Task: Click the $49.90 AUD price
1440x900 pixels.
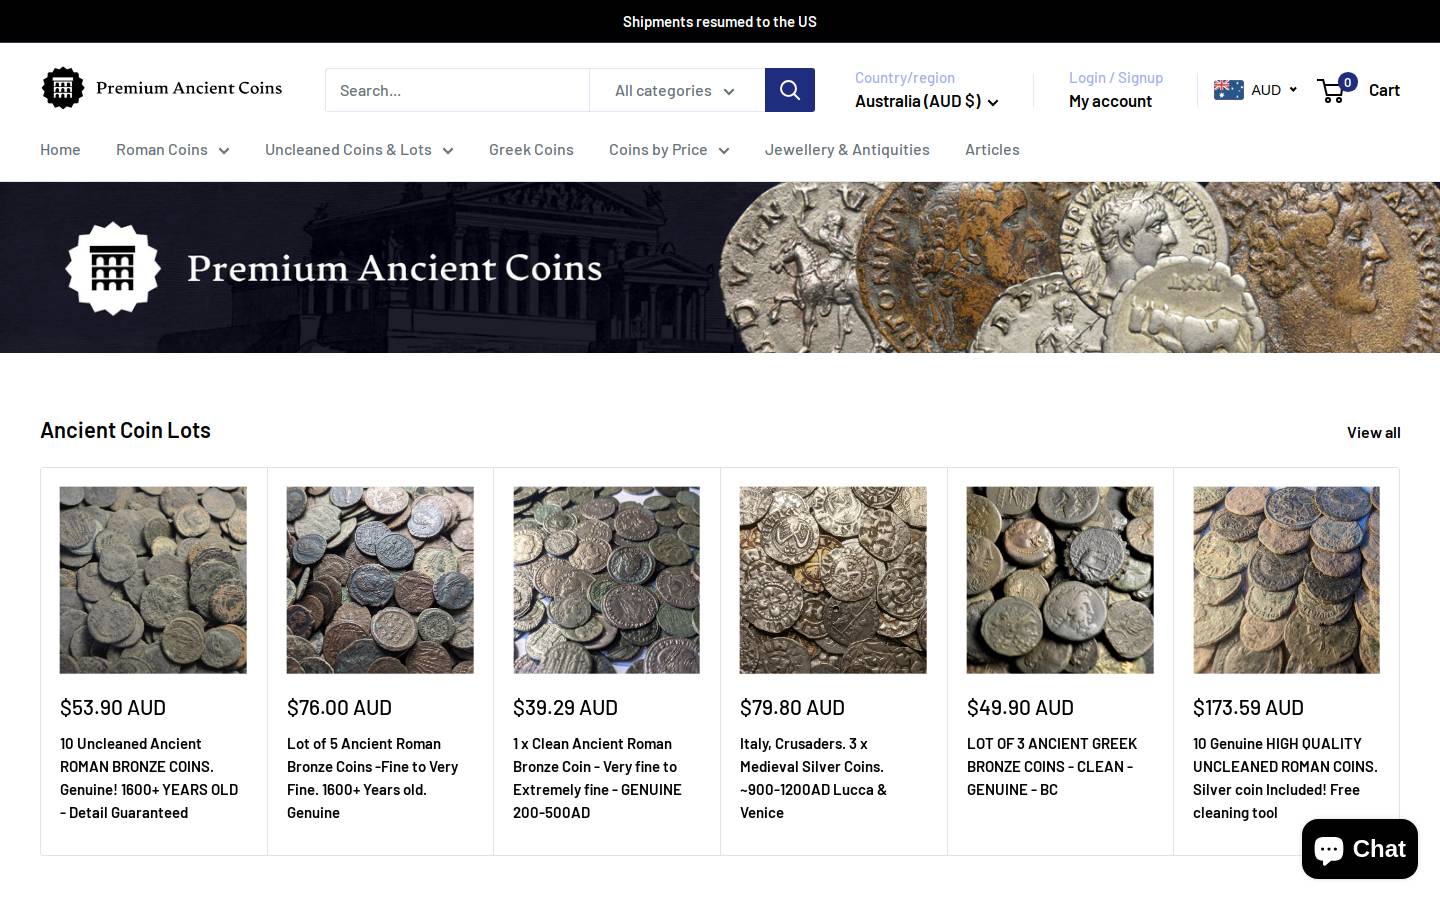Action: (1020, 707)
